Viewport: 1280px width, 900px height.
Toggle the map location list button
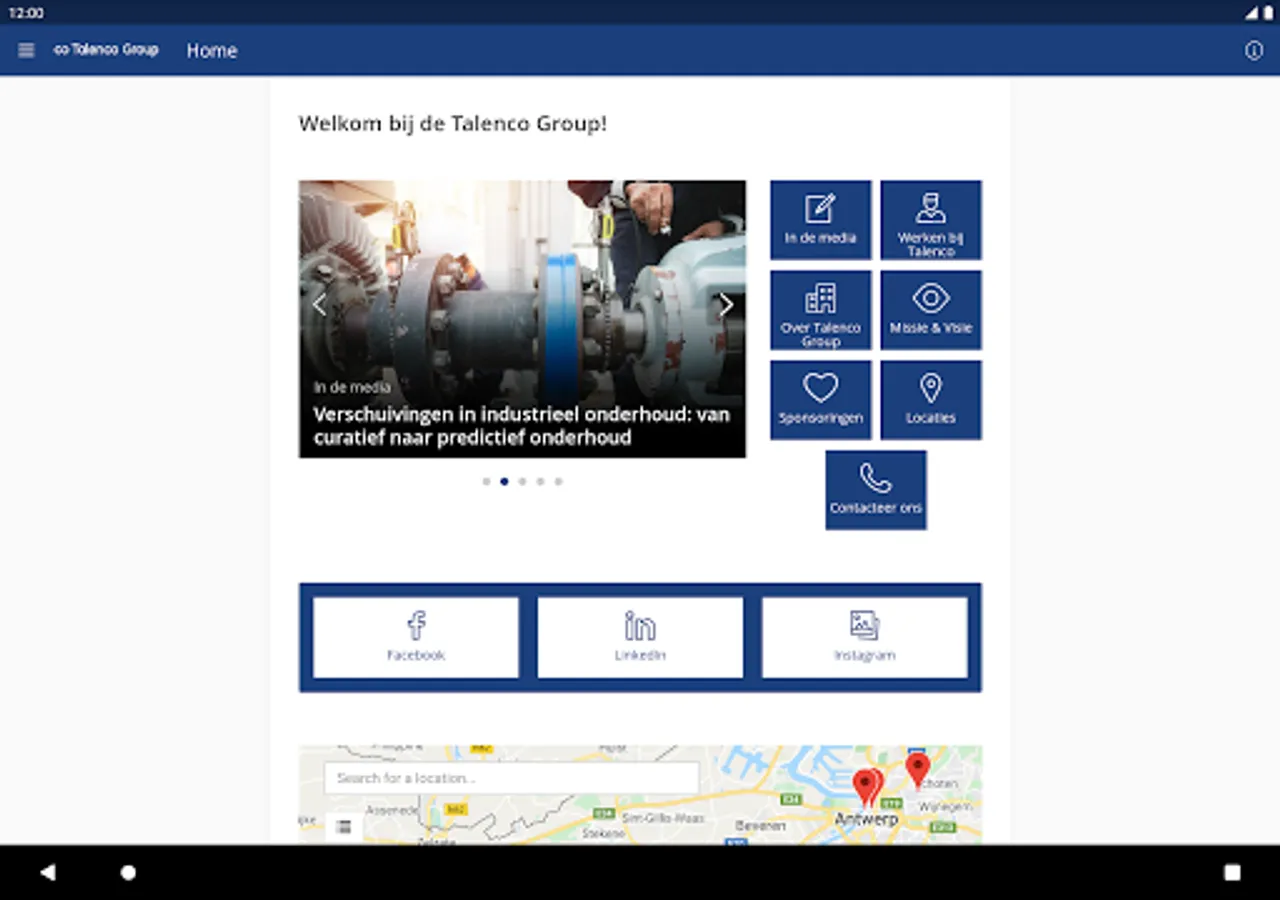pyautogui.click(x=344, y=826)
